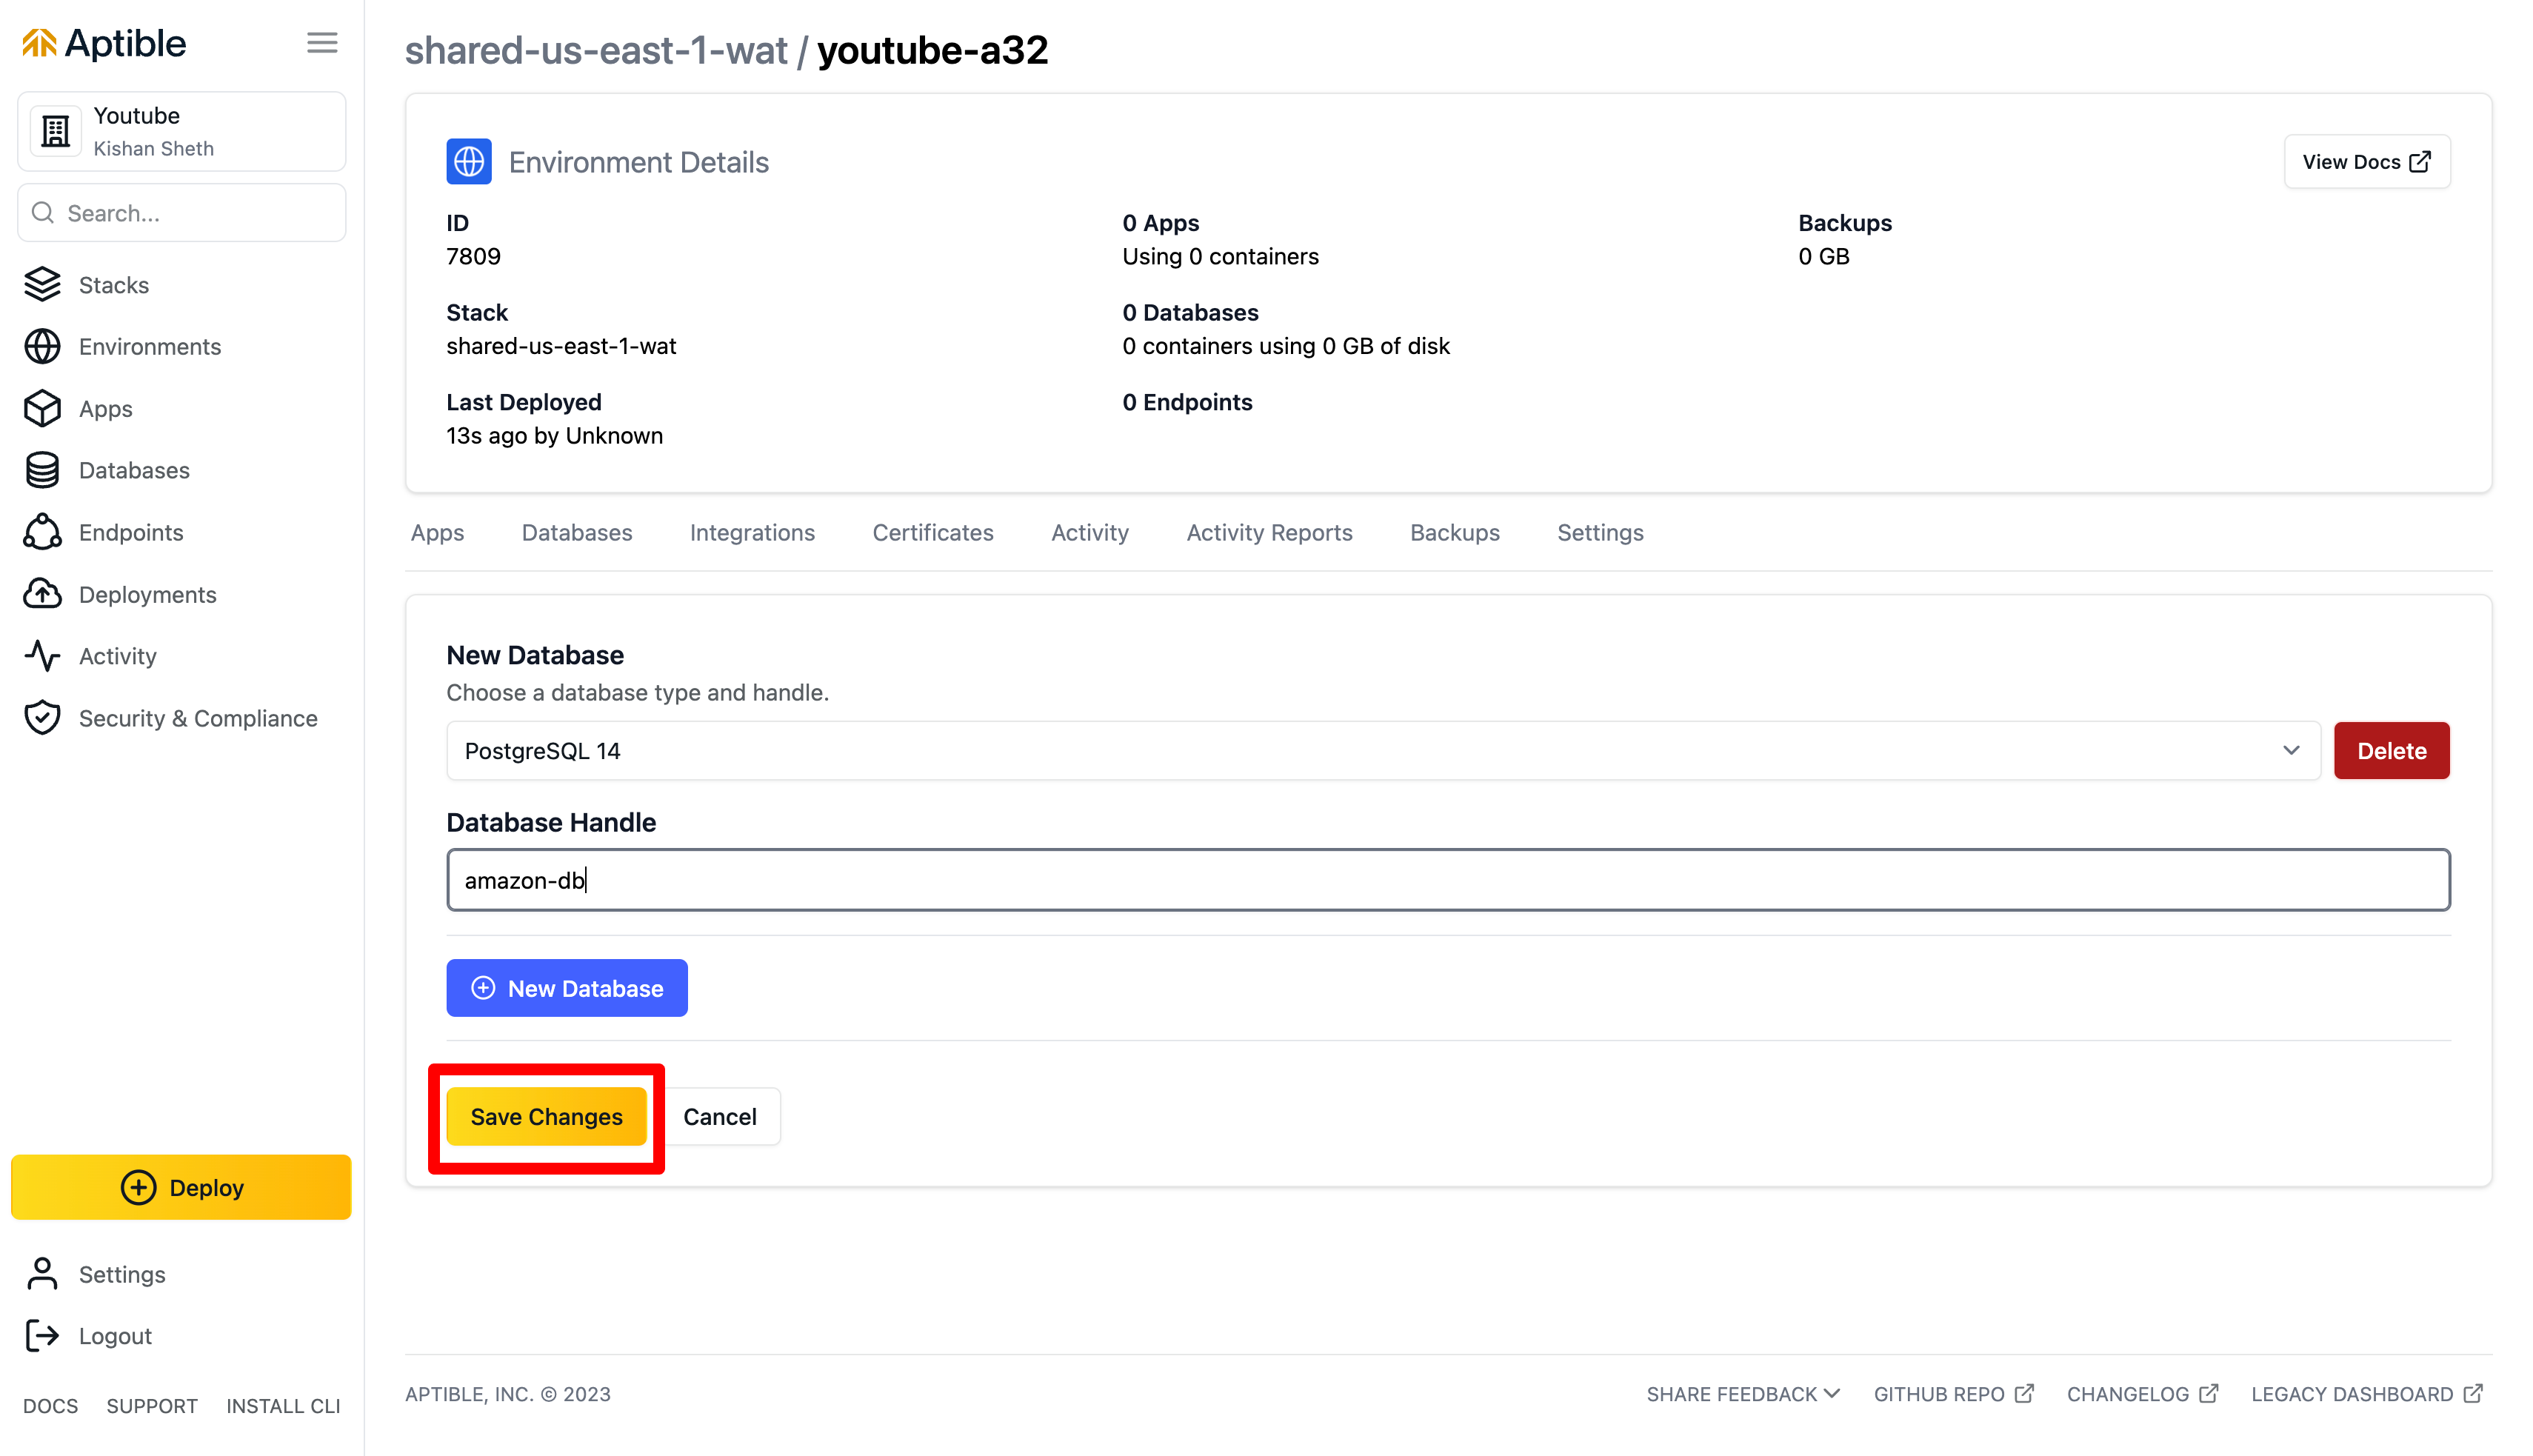Expand the PostgreSQL 14 database type dropdown
2533x1456 pixels.
coord(1382,751)
